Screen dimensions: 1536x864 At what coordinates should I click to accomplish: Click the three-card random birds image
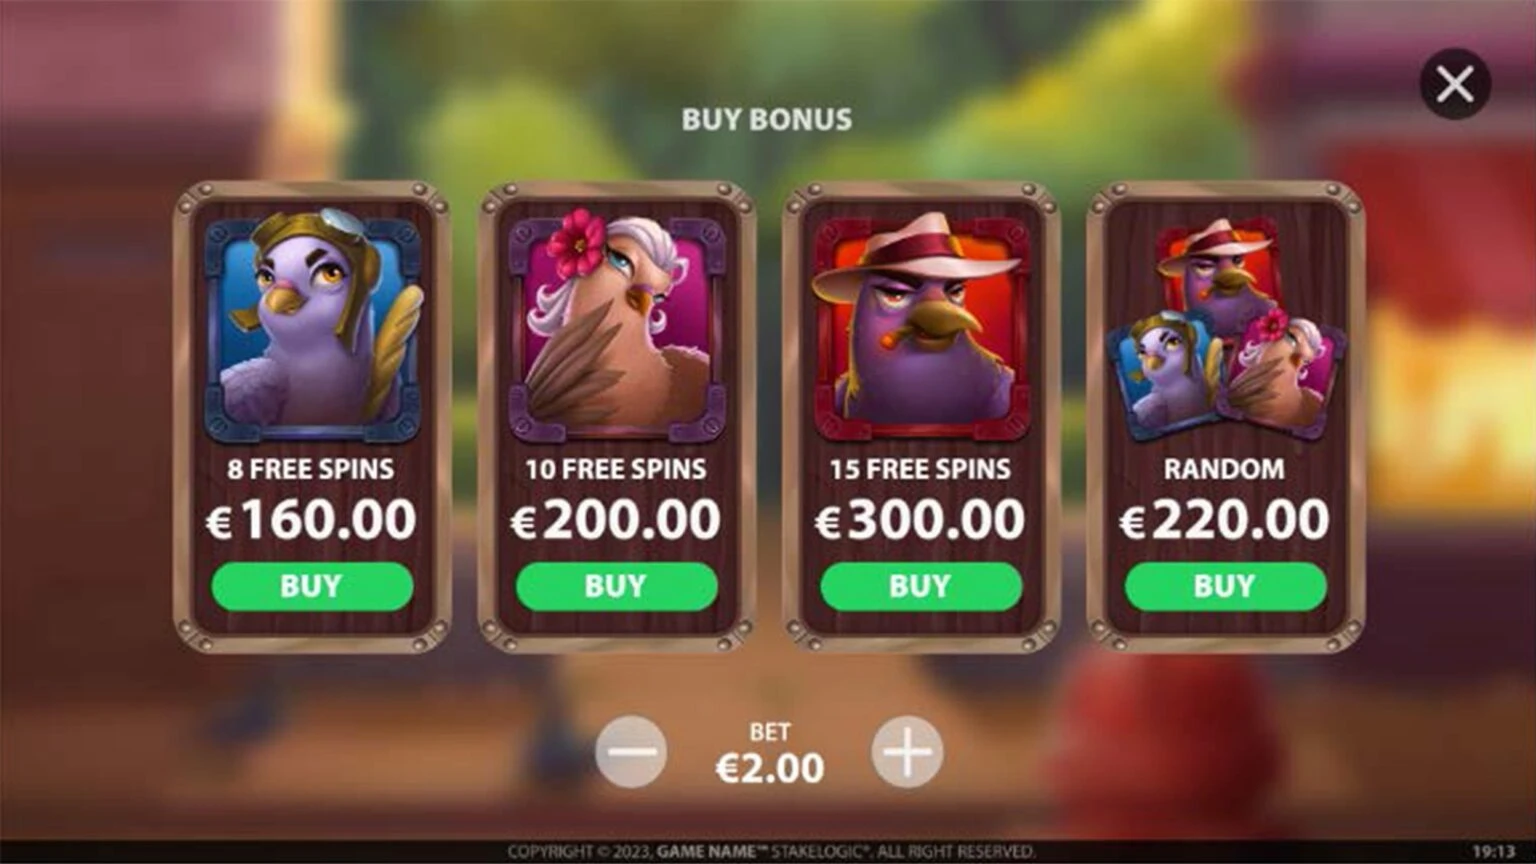[x=1225, y=328]
